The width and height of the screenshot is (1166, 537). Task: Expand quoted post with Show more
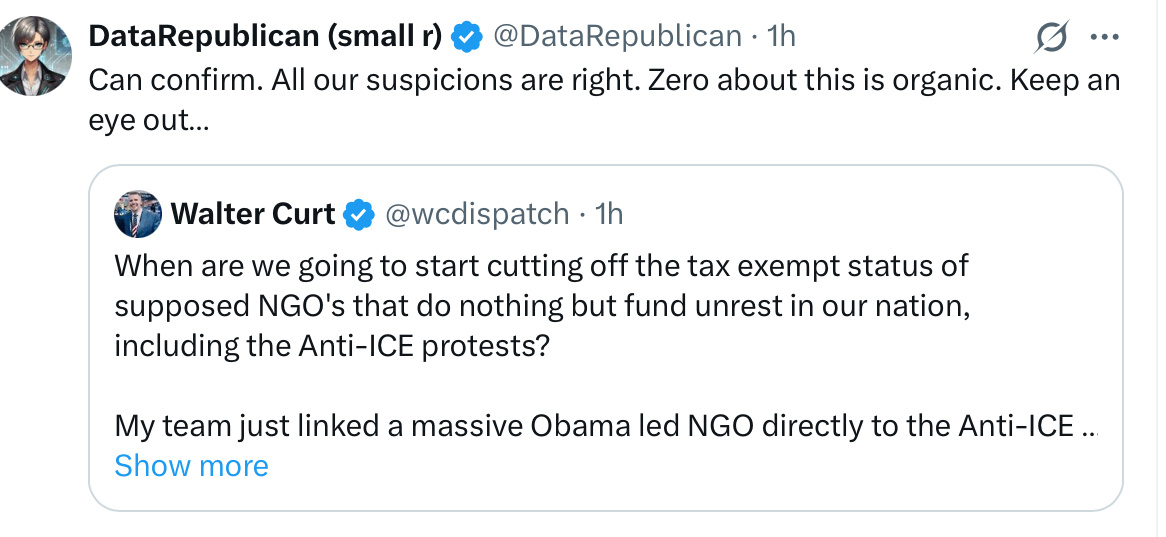pos(191,466)
